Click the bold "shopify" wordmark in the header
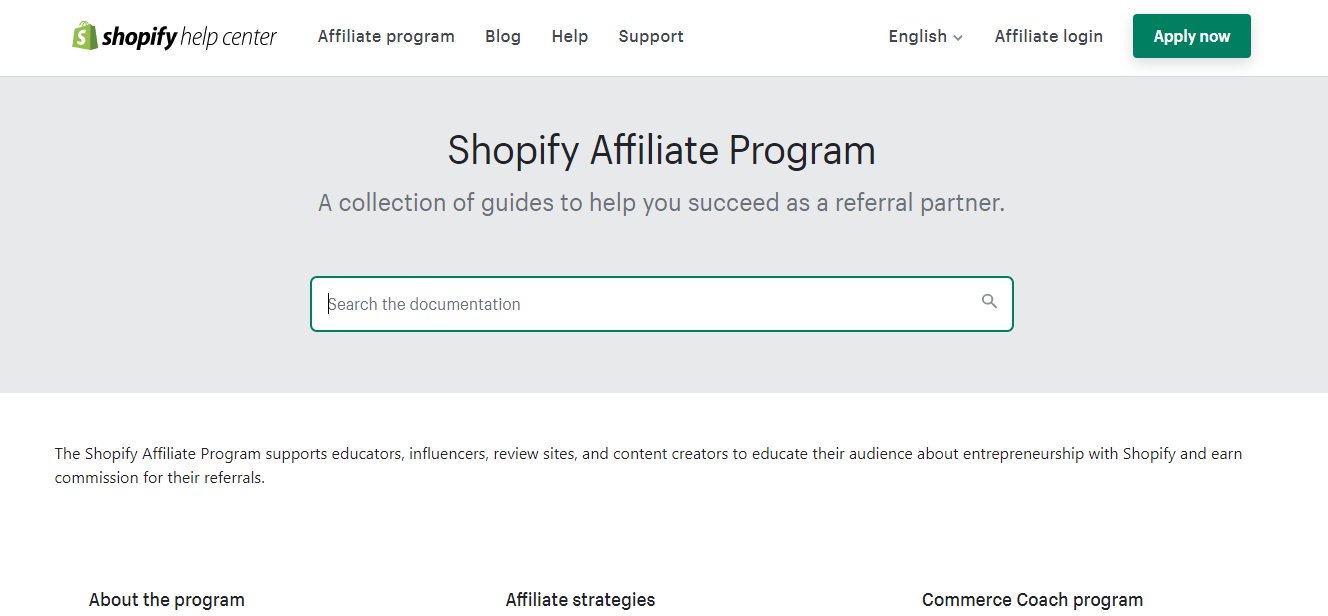Screen dimensions: 1328x616 coord(139,38)
